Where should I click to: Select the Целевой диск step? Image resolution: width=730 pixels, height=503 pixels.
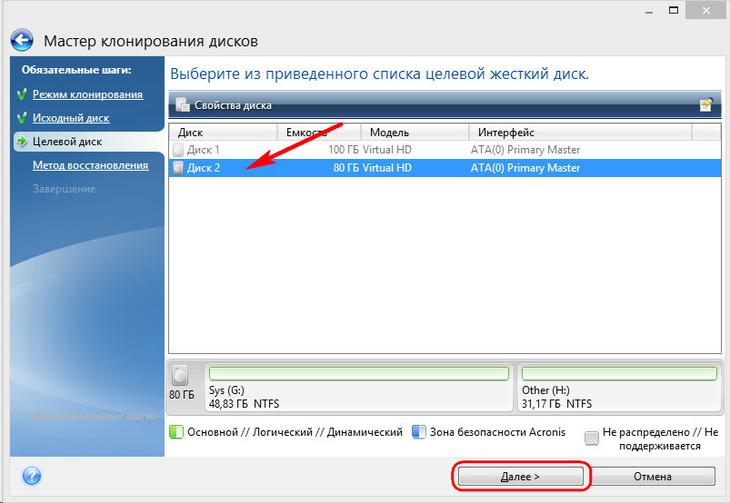tap(67, 142)
